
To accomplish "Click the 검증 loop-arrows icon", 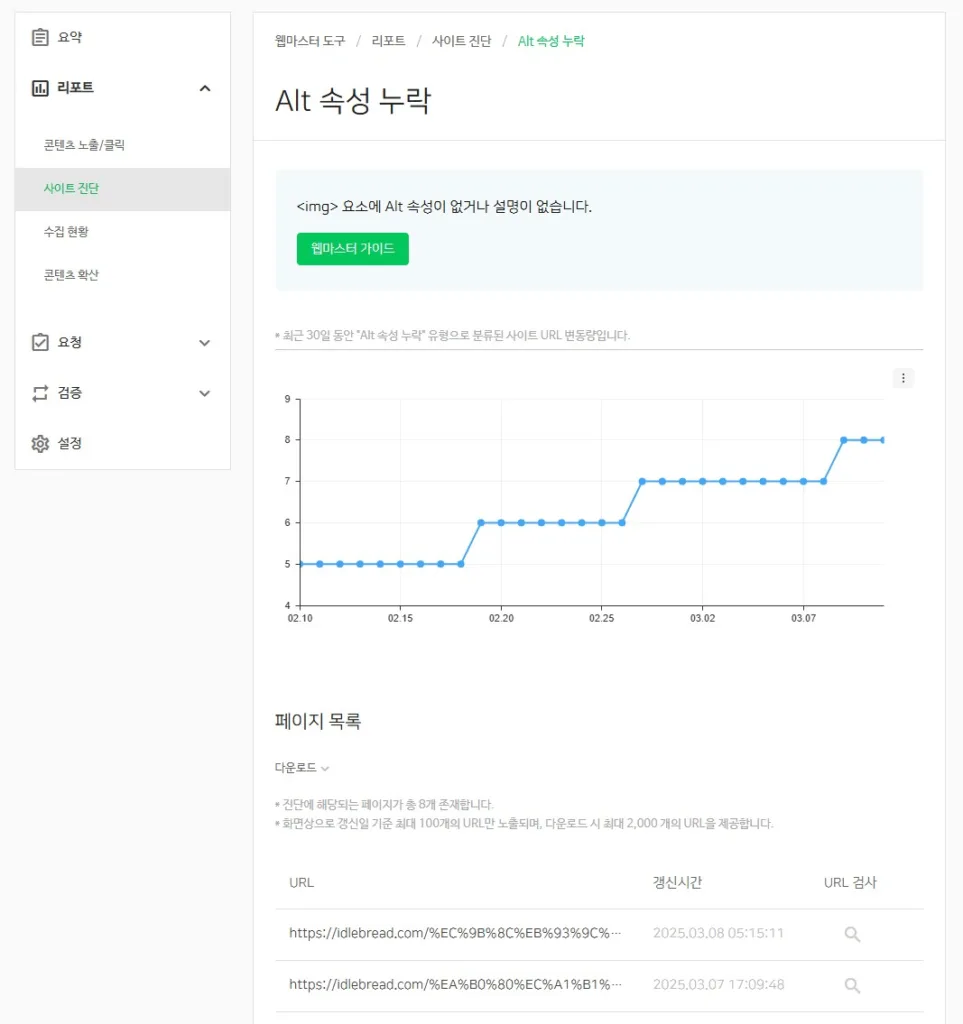I will pyautogui.click(x=40, y=392).
